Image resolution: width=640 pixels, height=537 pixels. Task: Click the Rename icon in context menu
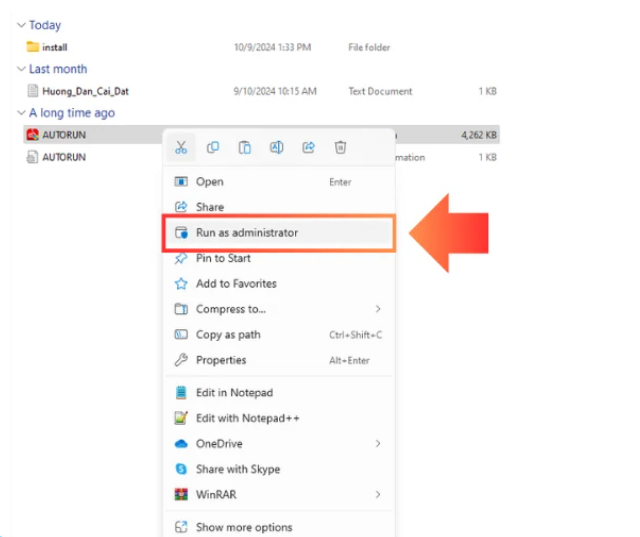[277, 147]
